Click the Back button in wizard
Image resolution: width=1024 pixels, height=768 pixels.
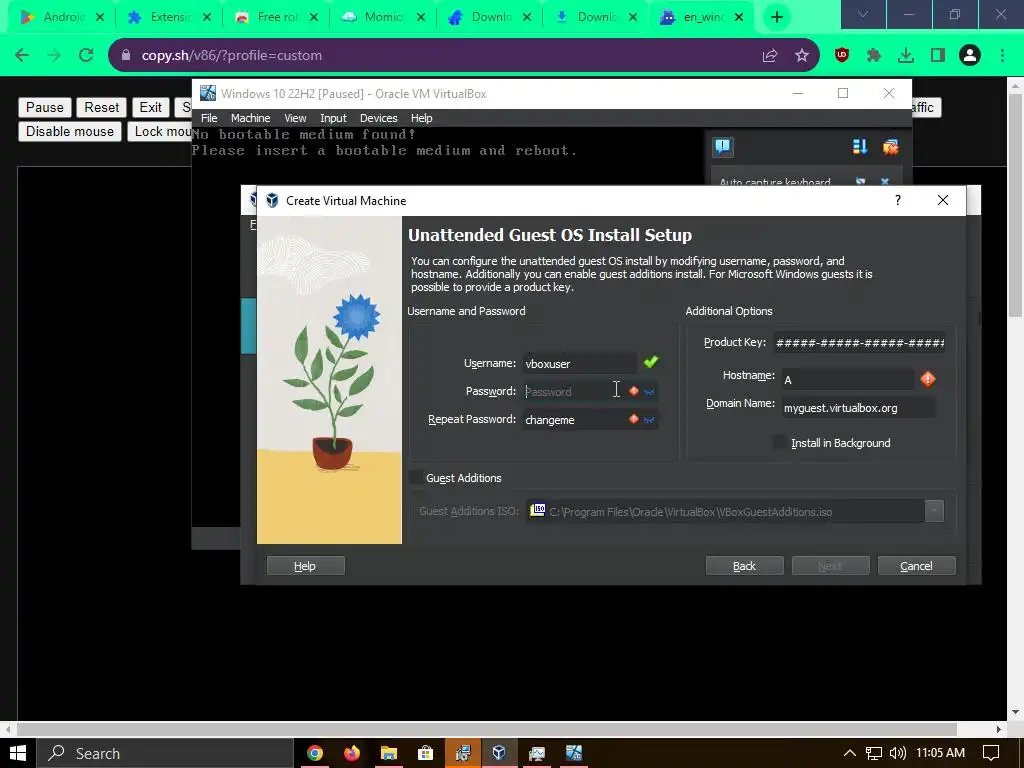(744, 566)
